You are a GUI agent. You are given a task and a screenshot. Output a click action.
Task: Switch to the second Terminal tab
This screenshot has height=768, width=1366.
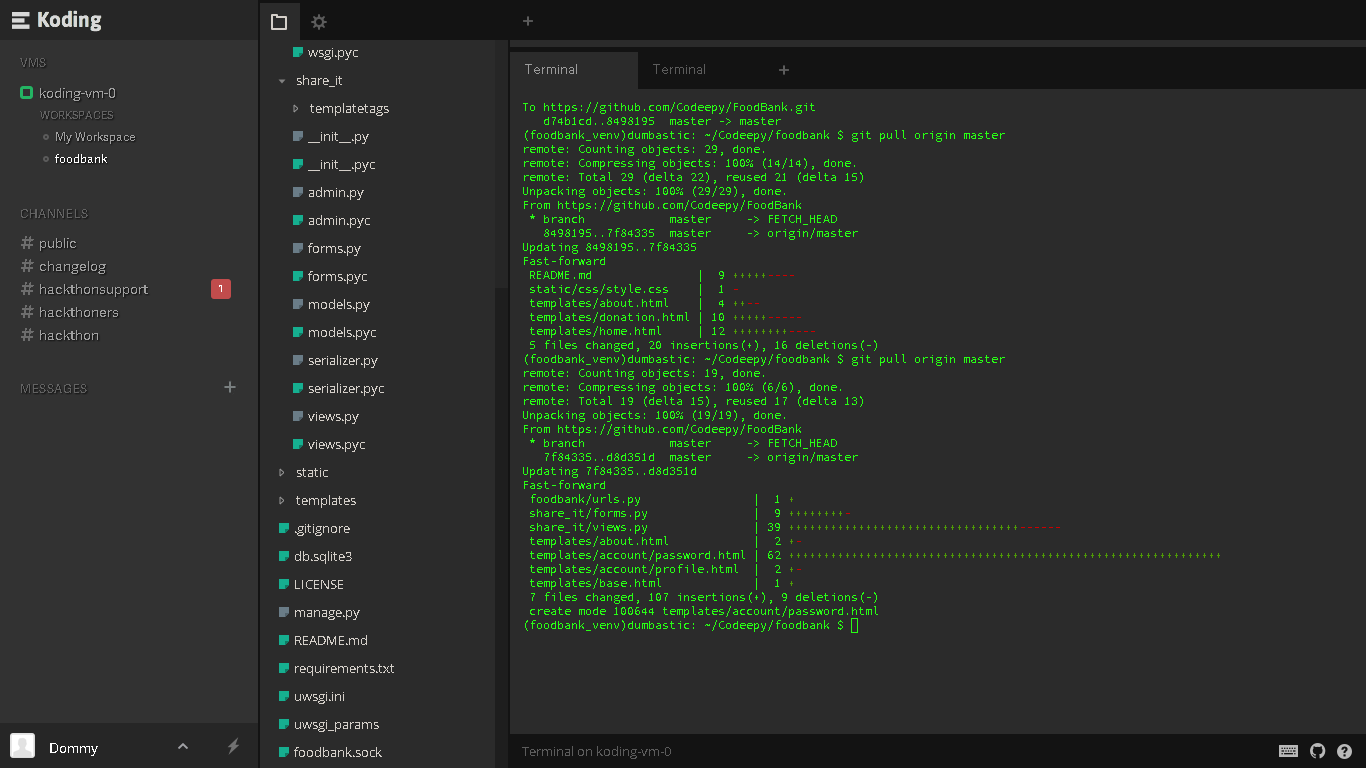pos(679,70)
